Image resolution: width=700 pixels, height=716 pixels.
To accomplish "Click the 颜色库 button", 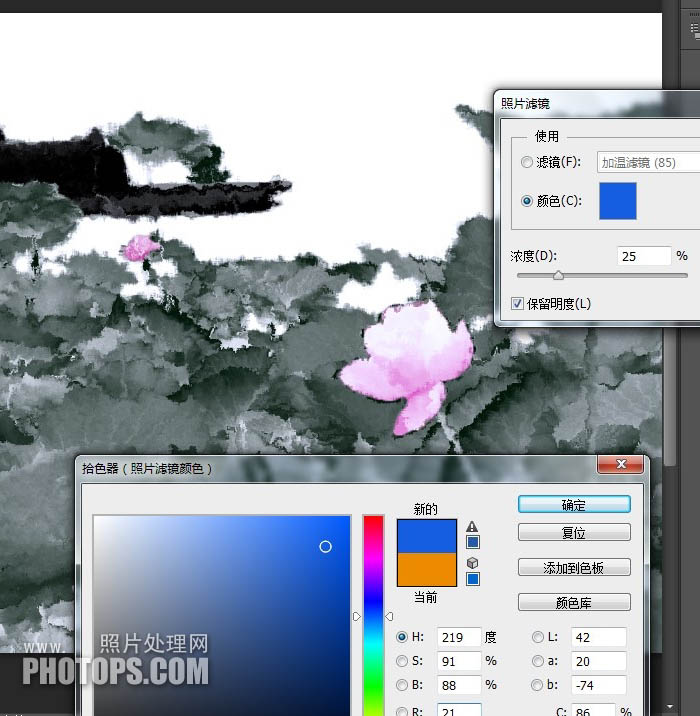I will 574,603.
